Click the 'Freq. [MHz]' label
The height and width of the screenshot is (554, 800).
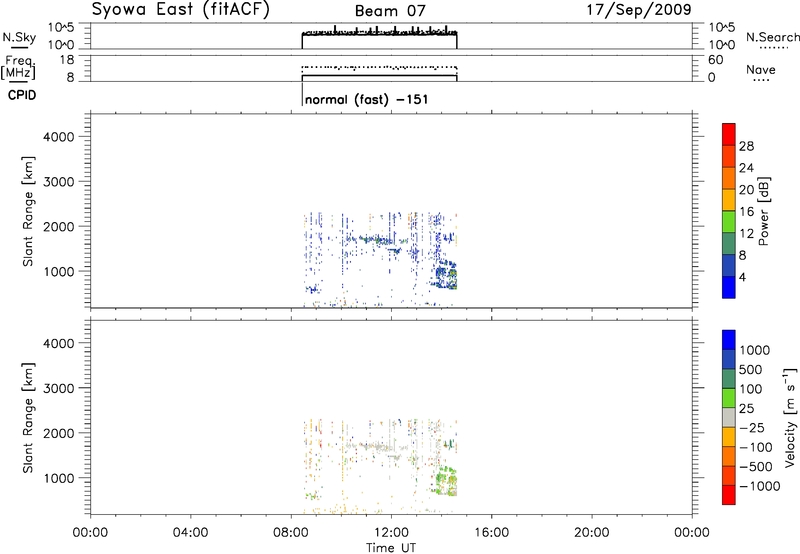[x=19, y=67]
